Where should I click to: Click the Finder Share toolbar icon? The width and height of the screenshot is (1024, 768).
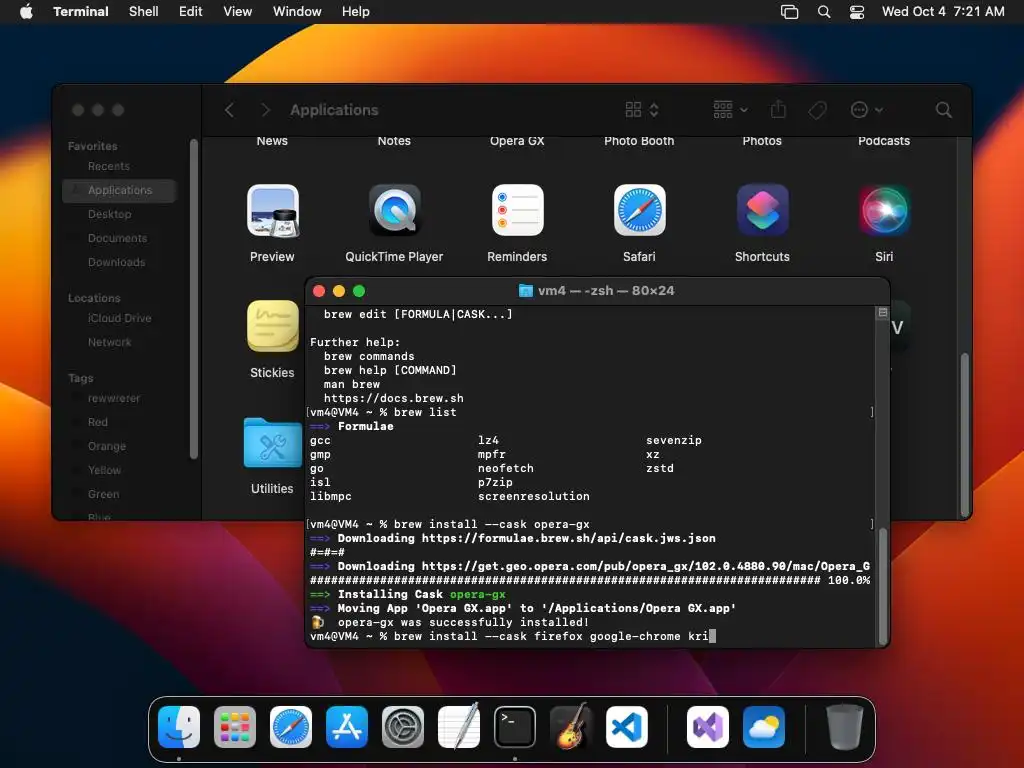pos(778,110)
